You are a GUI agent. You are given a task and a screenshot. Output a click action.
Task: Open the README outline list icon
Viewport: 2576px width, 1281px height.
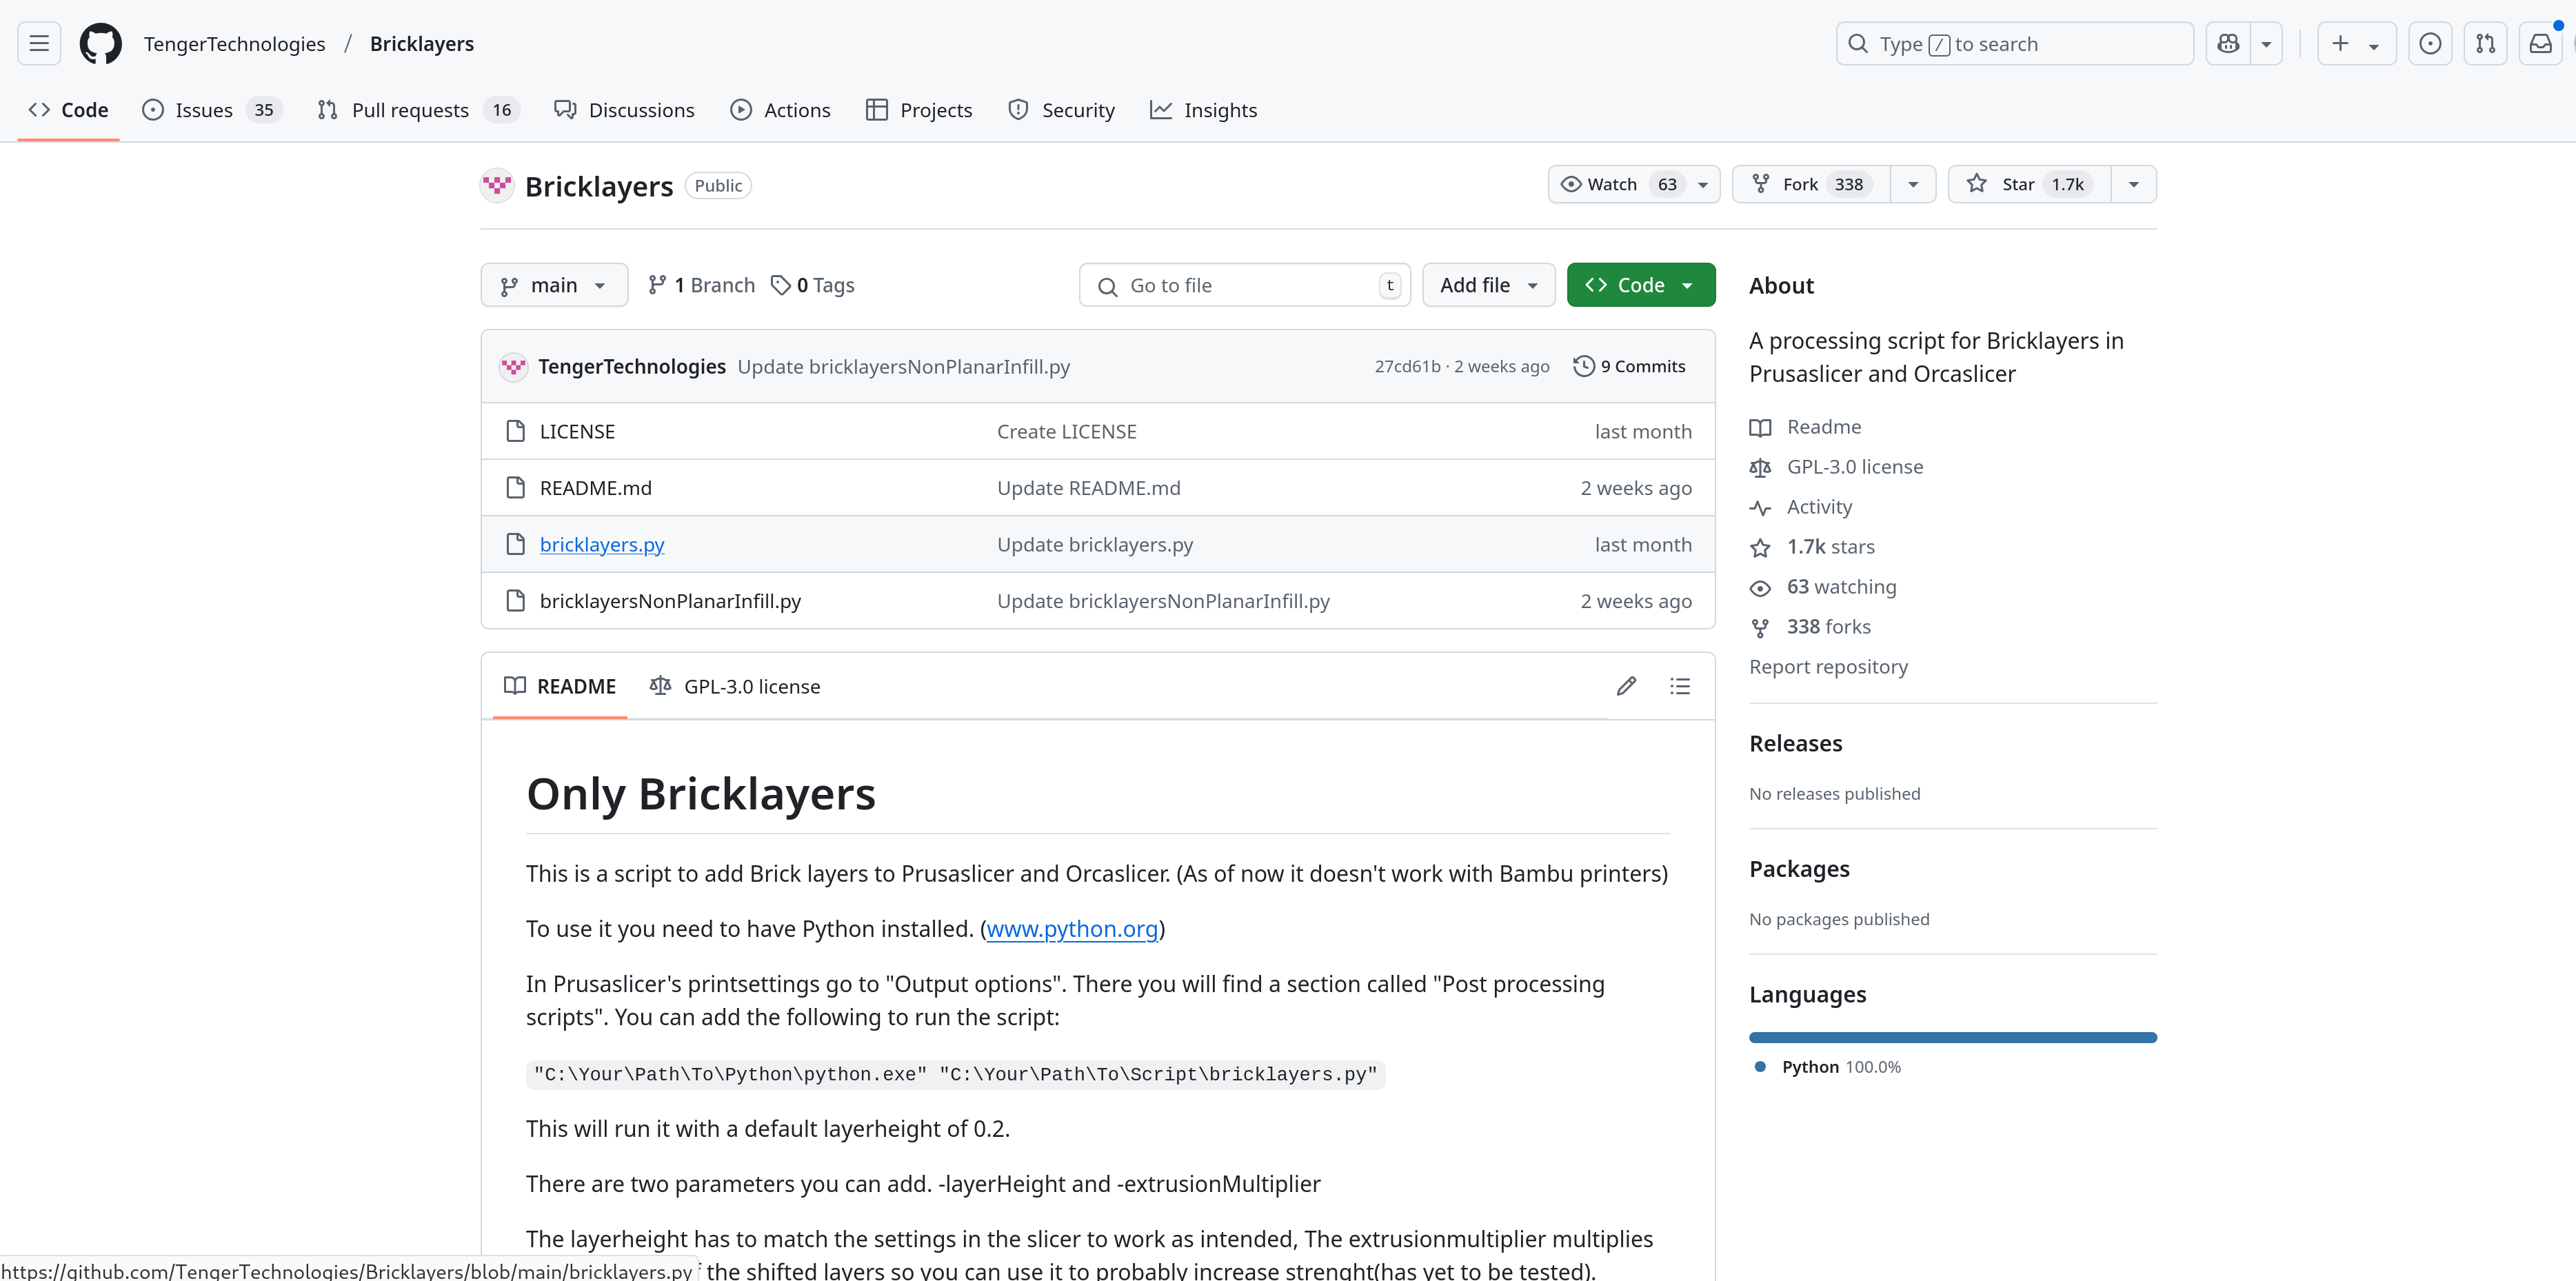coord(1680,686)
